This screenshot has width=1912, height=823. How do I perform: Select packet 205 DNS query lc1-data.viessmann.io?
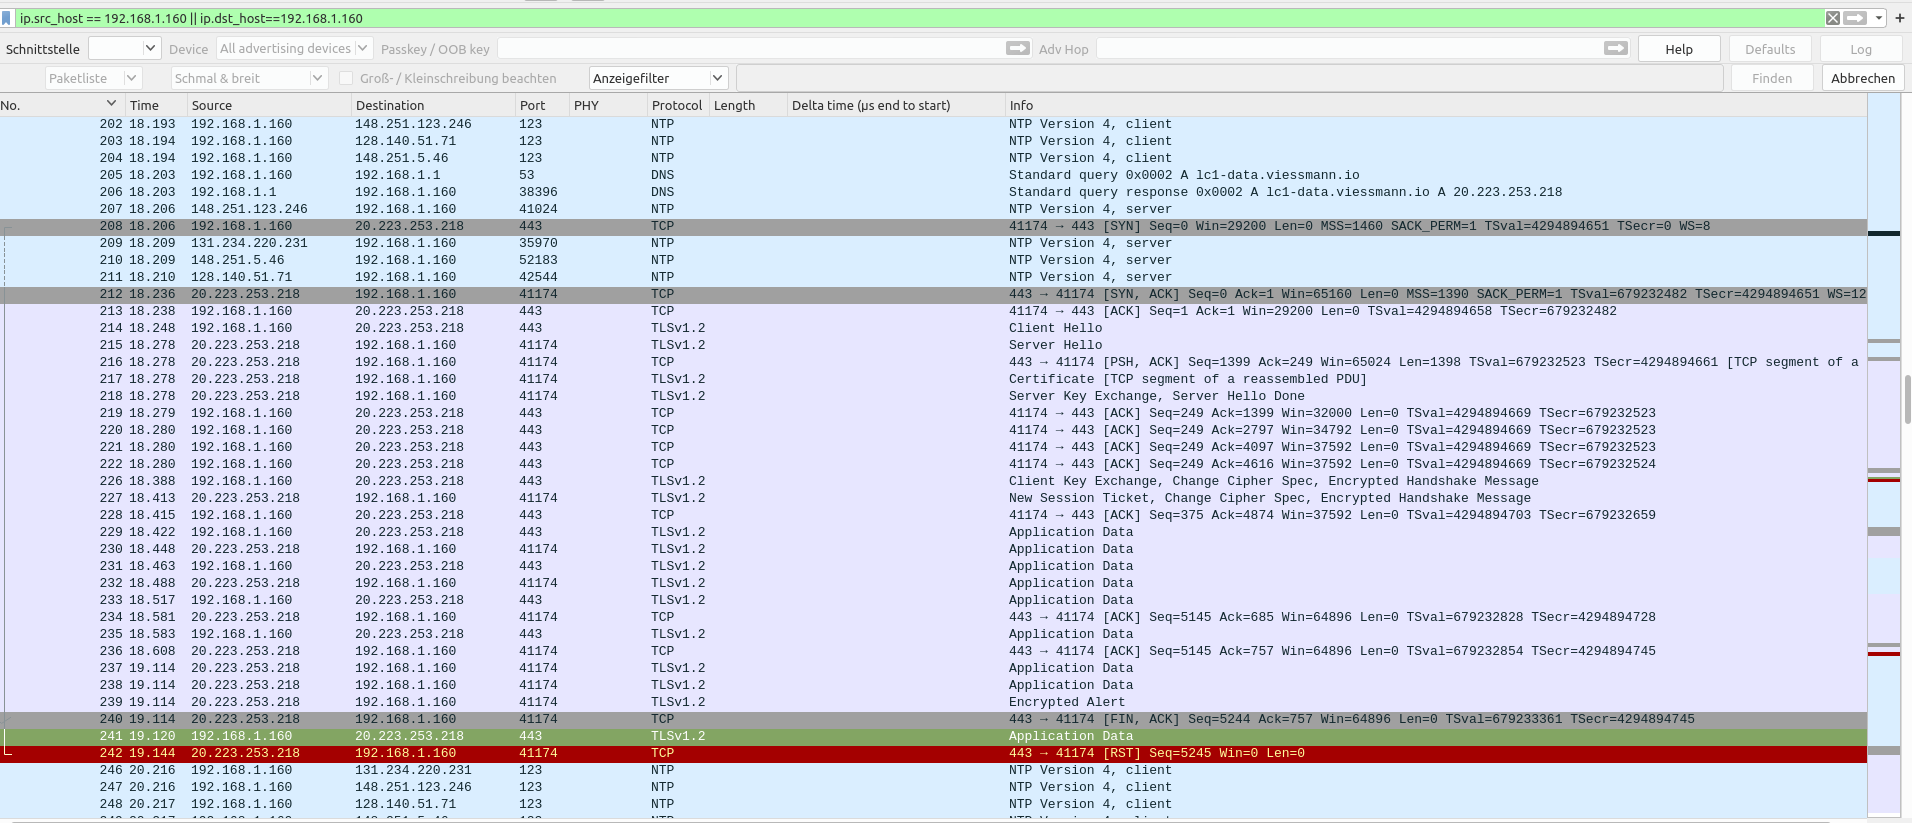[933, 175]
